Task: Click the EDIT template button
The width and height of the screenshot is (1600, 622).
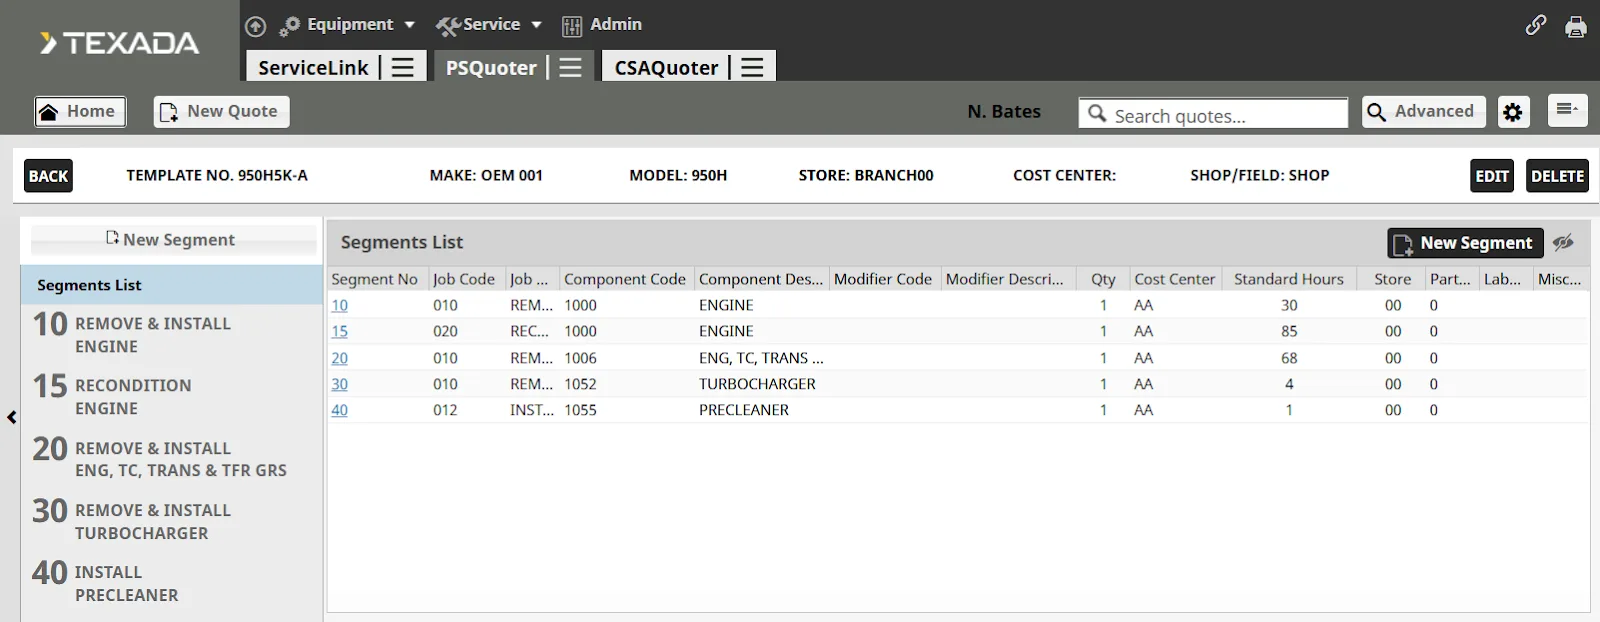Action: click(1492, 176)
